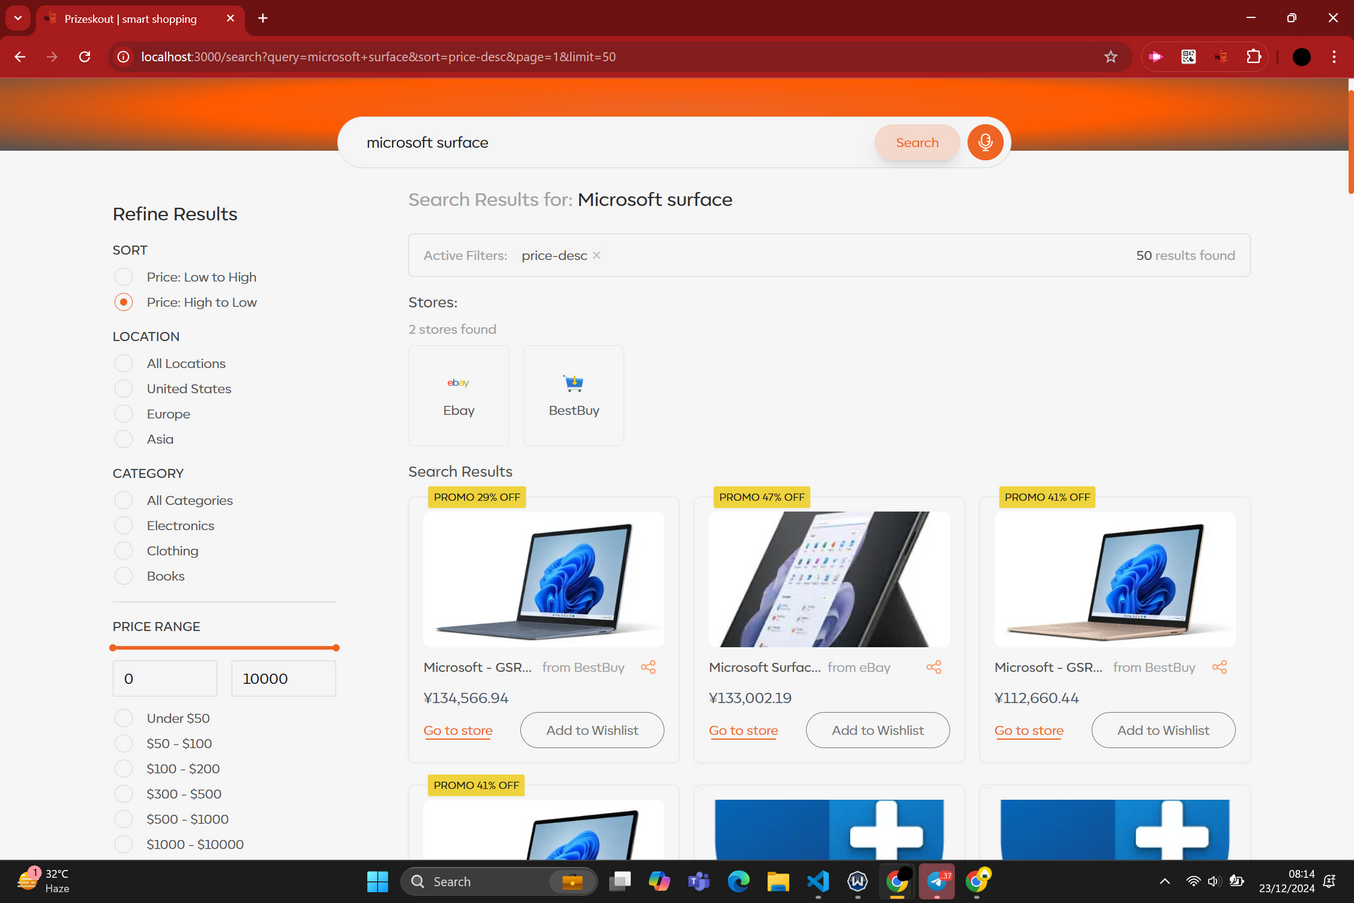The width and height of the screenshot is (1354, 903).
Task: Open the tab search dropdown arrow
Action: point(18,18)
